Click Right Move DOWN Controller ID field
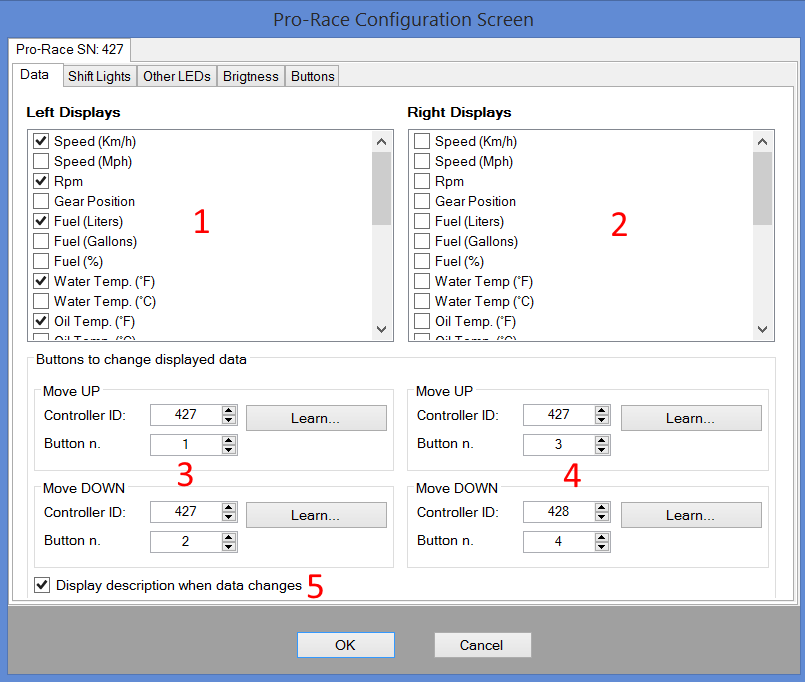This screenshot has width=805, height=682. 557,512
